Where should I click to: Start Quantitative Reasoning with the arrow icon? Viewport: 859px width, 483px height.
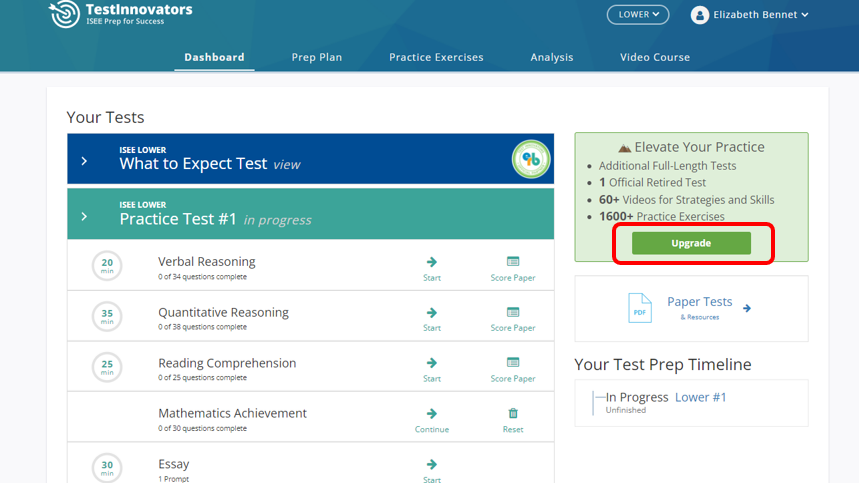[x=432, y=312]
